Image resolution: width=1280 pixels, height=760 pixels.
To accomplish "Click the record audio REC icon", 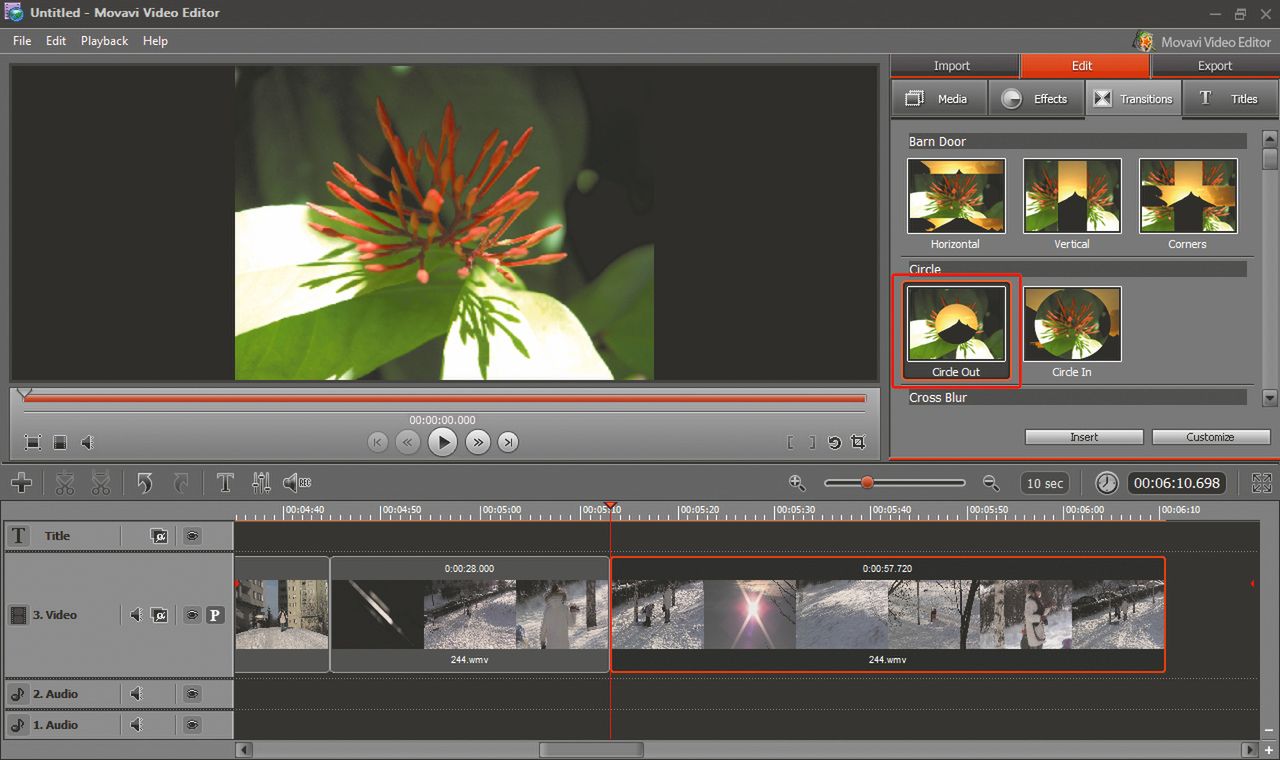I will coord(297,483).
